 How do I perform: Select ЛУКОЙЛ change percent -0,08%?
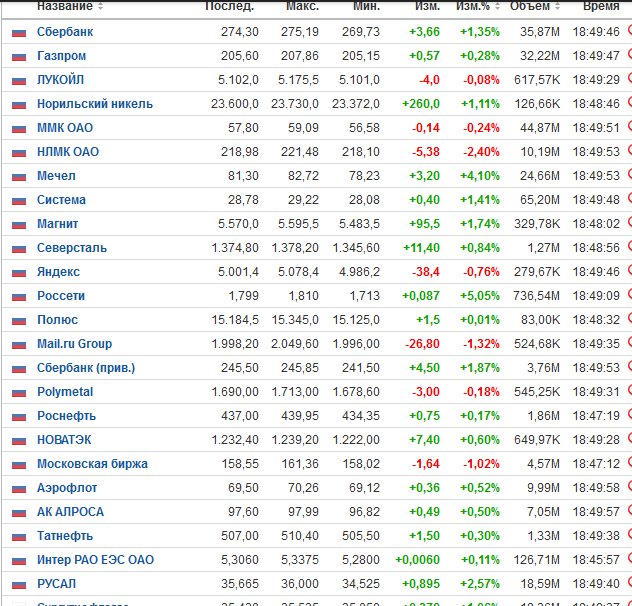(481, 80)
